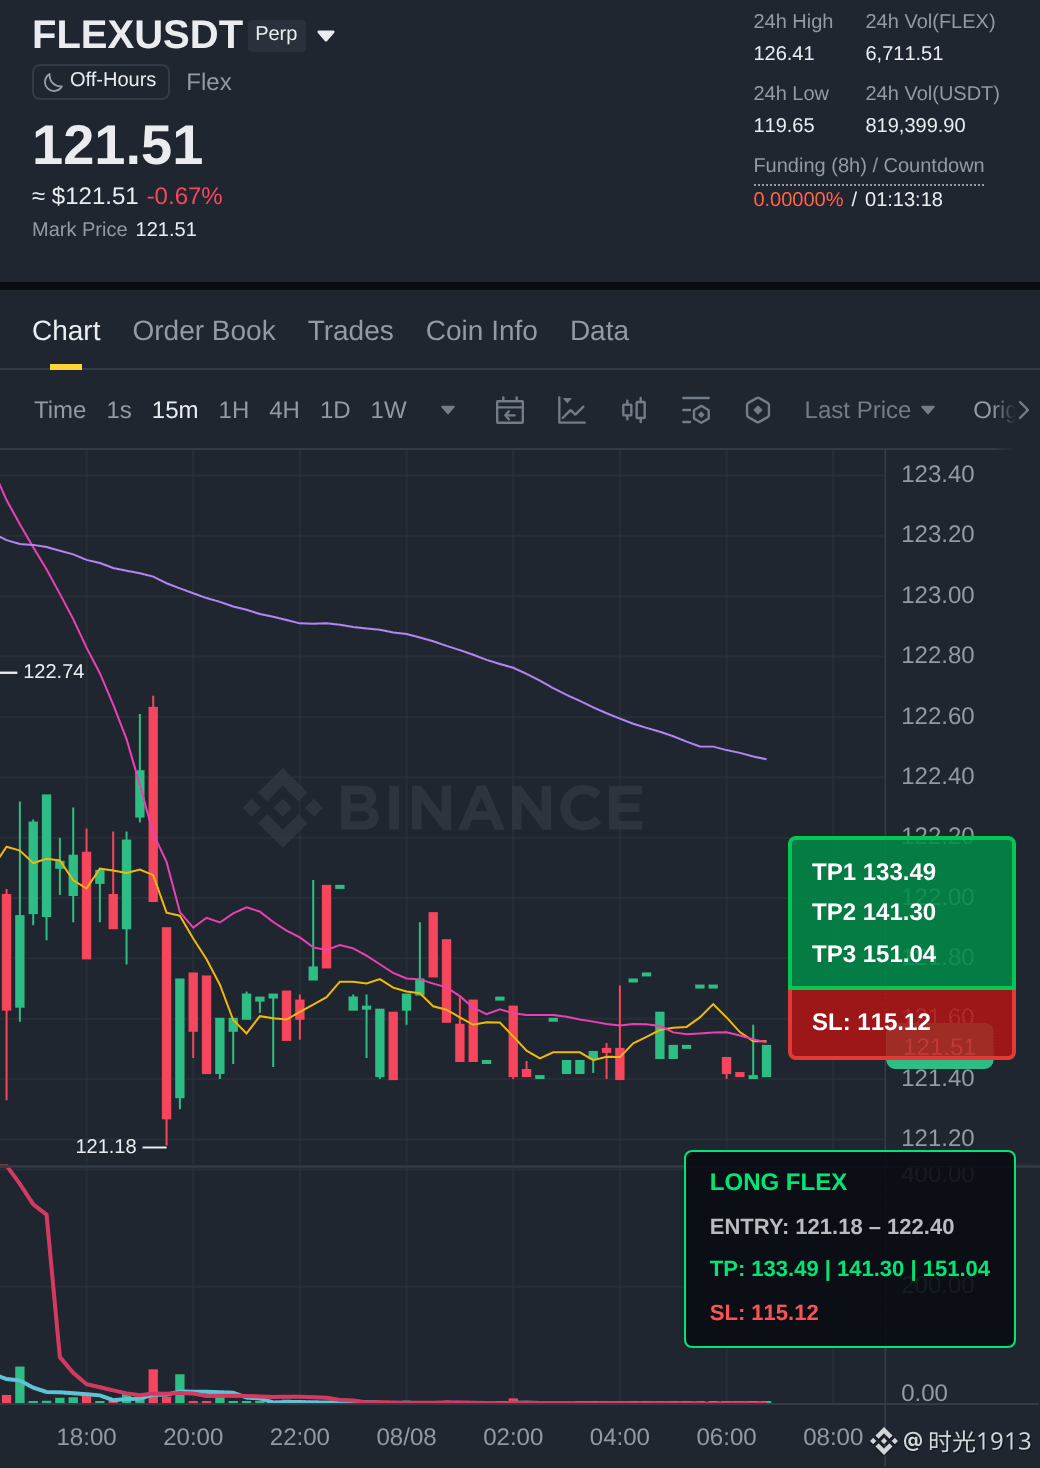Viewport: 1040px width, 1468px height.
Task: Select the 4H interval
Action: (284, 410)
